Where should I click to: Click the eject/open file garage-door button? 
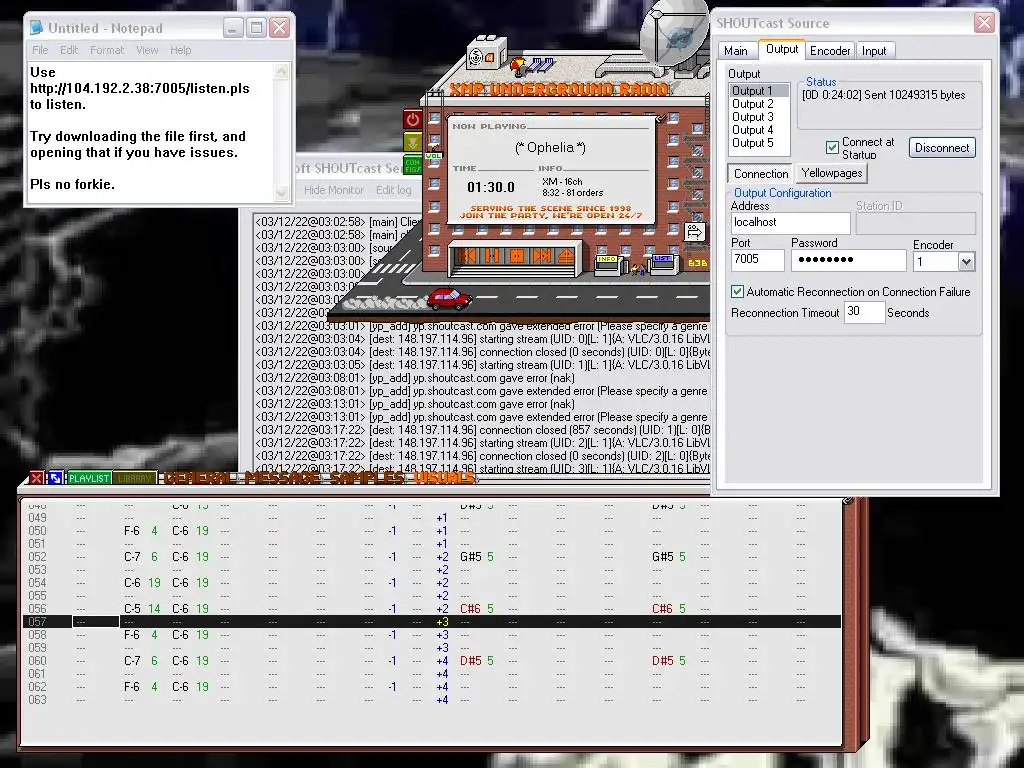point(566,255)
